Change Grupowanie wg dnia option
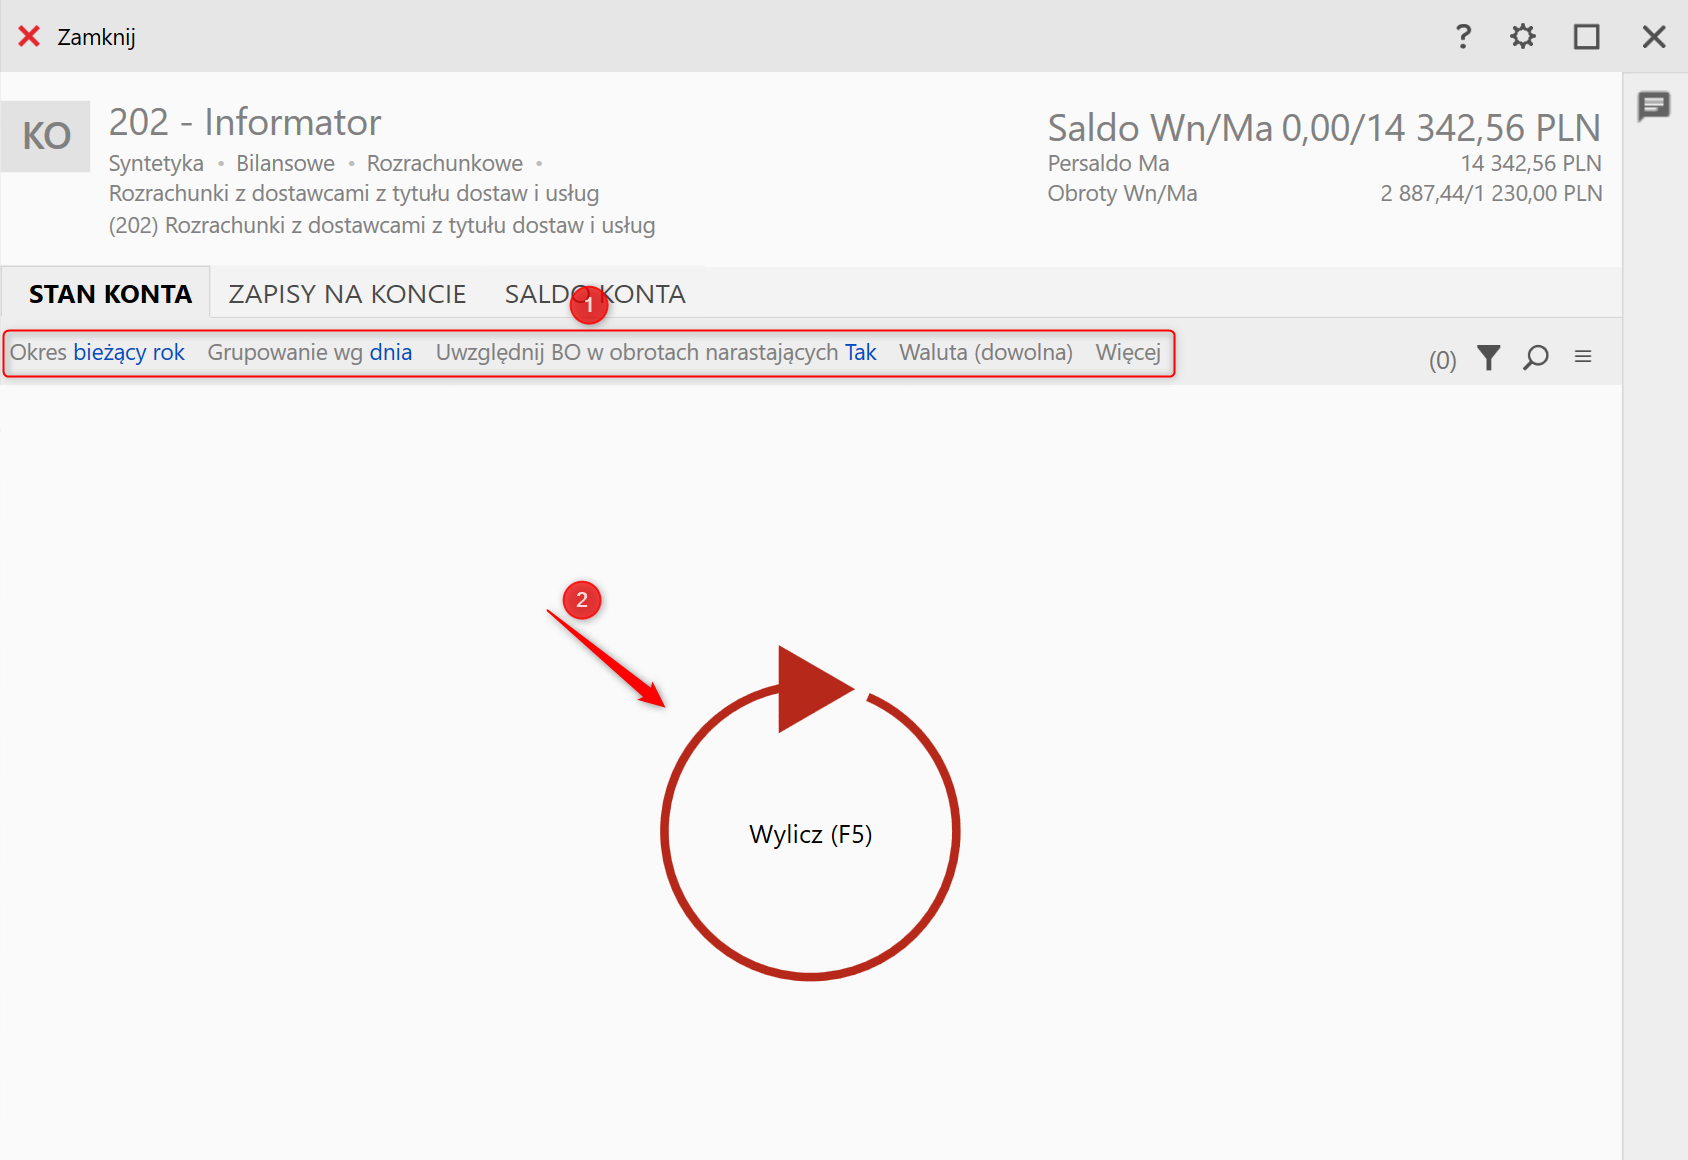This screenshot has height=1160, width=1688. 391,353
